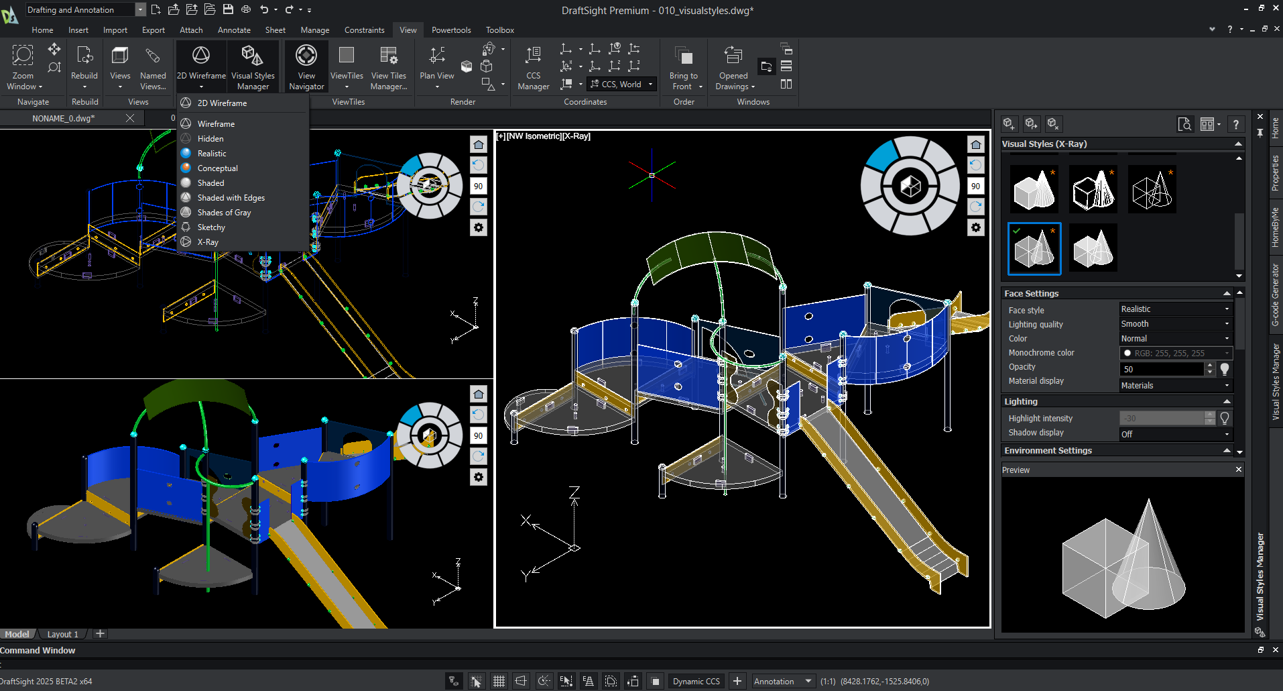The width and height of the screenshot is (1283, 691).
Task: Click the home icon in the X-Ray viewport
Action: [x=976, y=145]
